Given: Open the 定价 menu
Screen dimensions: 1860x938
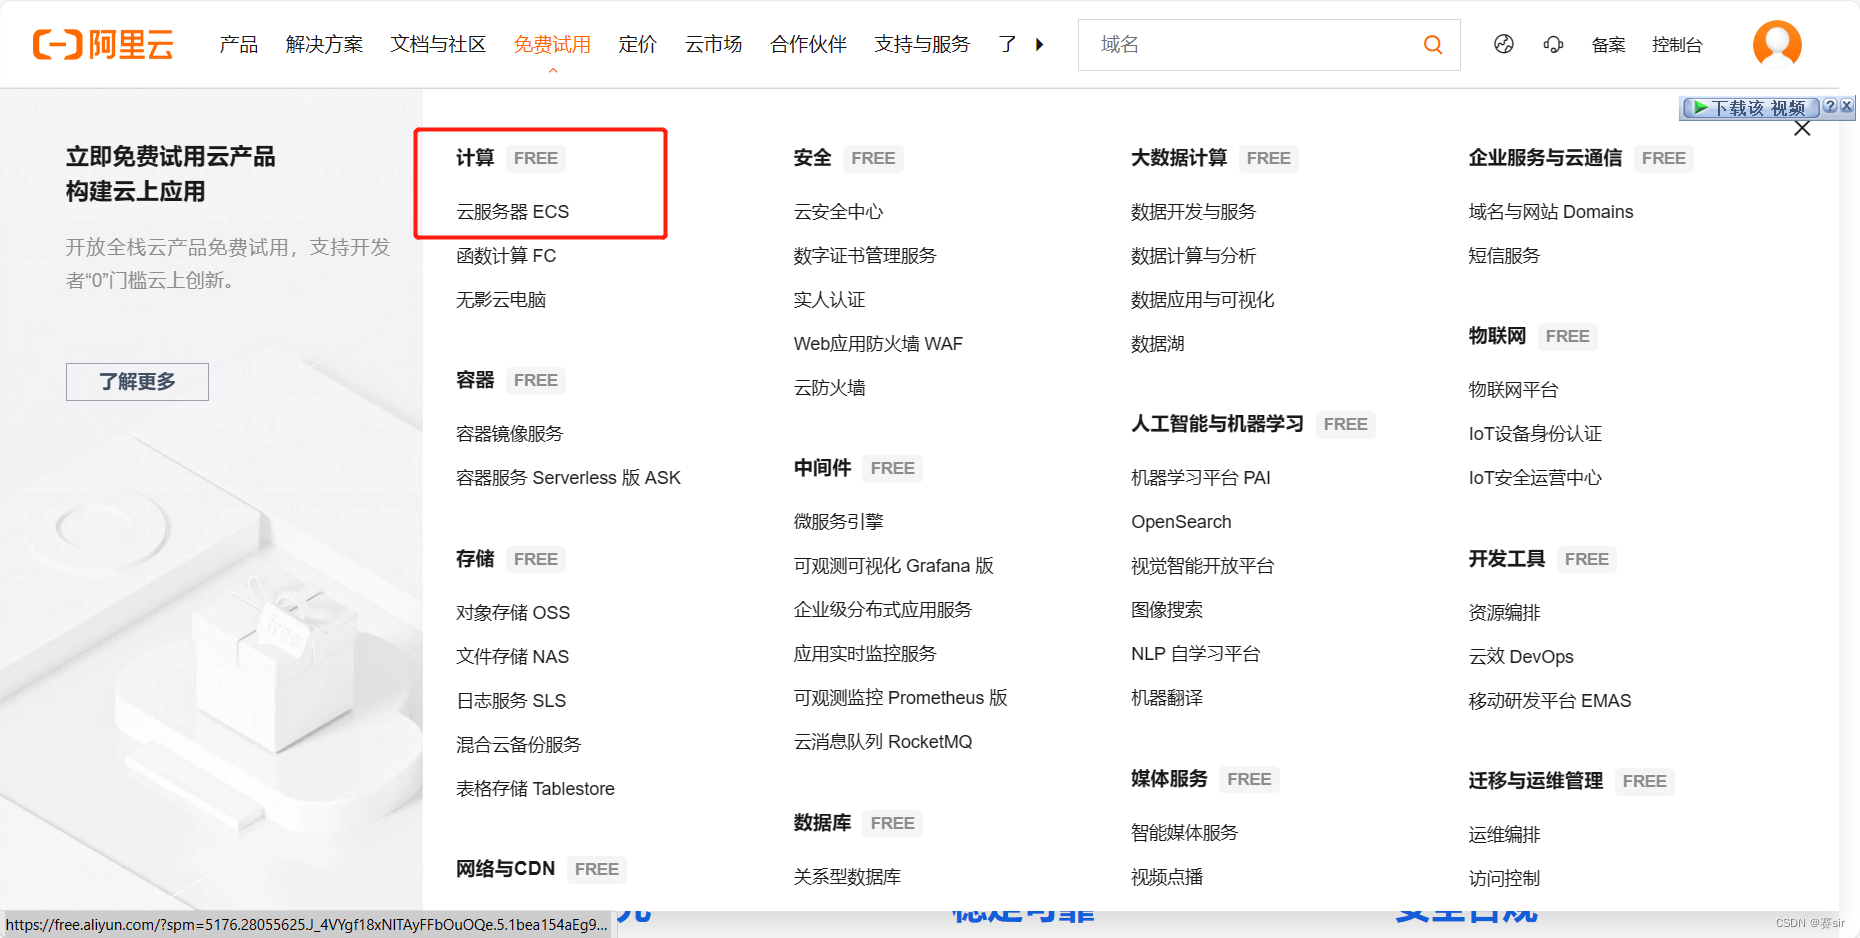Looking at the screenshot, I should (x=638, y=44).
